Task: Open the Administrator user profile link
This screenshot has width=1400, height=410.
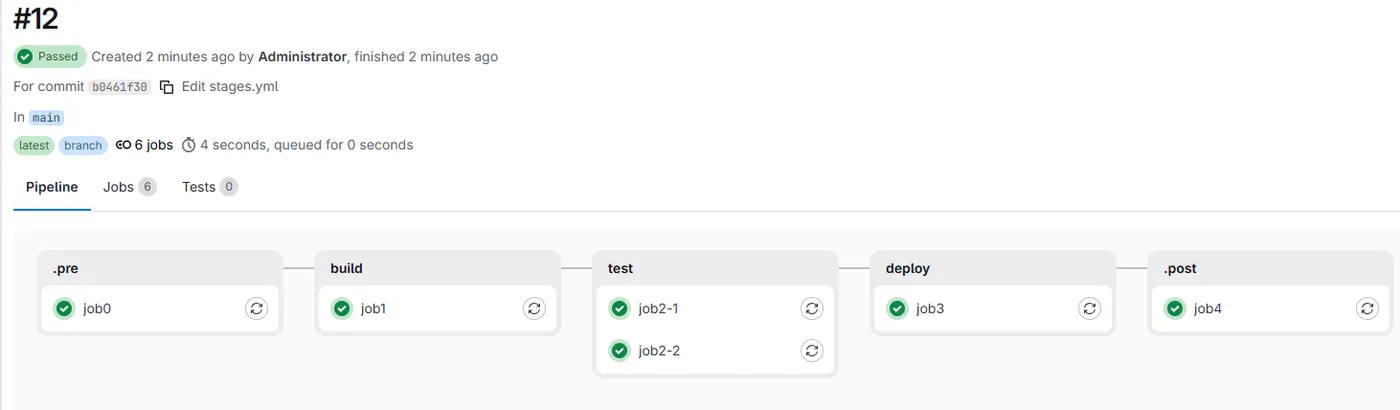Action: (302, 57)
